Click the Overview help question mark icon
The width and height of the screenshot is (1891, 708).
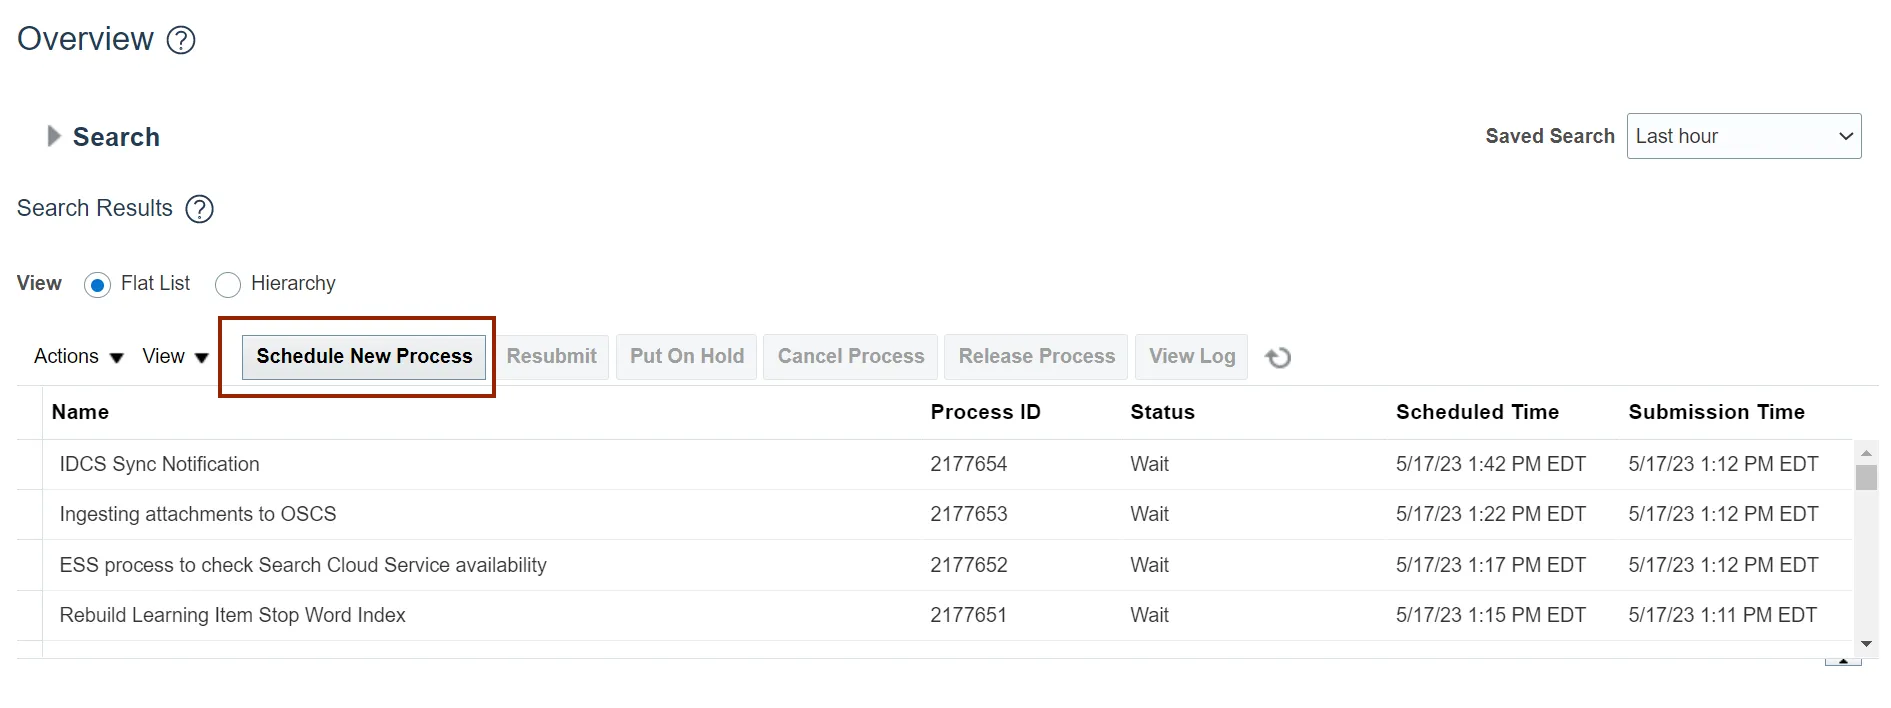point(181,40)
